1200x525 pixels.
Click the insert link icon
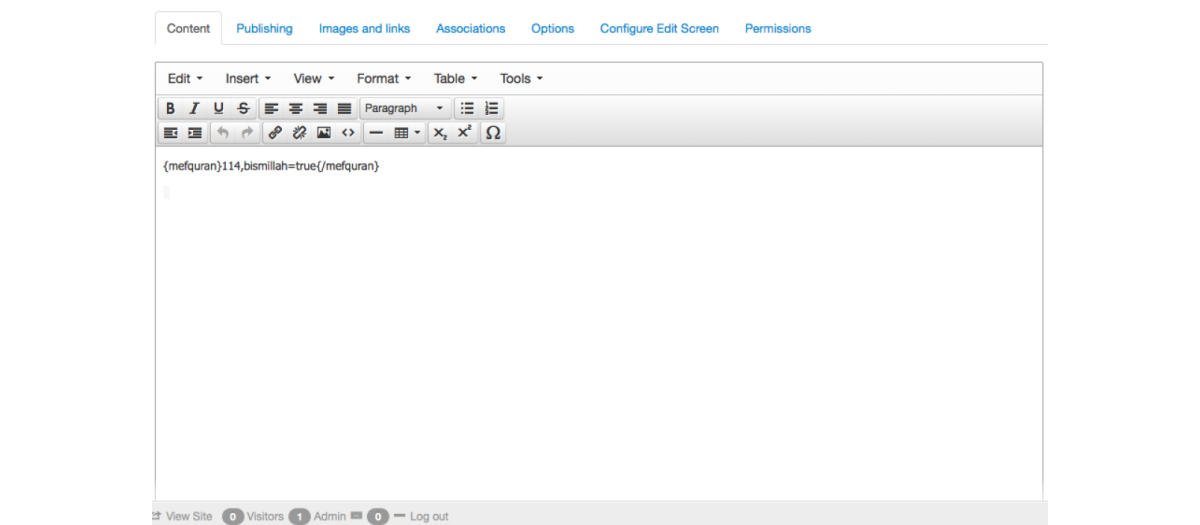[275, 132]
